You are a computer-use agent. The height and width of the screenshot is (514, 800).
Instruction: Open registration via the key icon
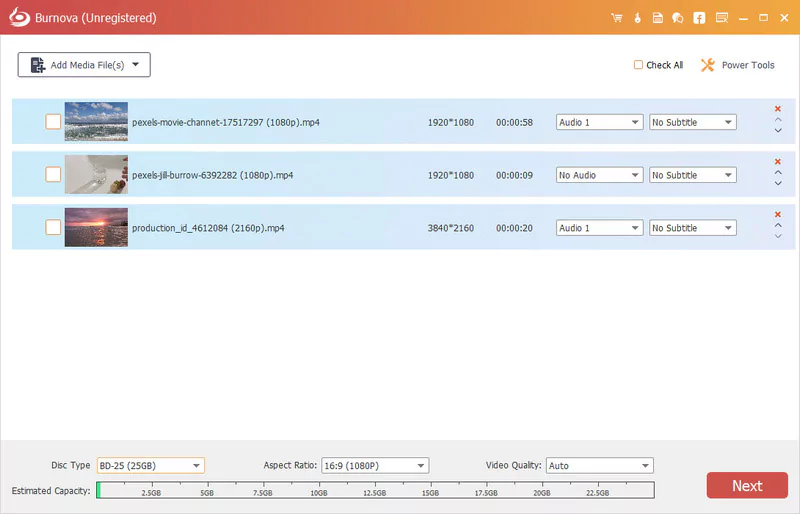click(x=636, y=18)
